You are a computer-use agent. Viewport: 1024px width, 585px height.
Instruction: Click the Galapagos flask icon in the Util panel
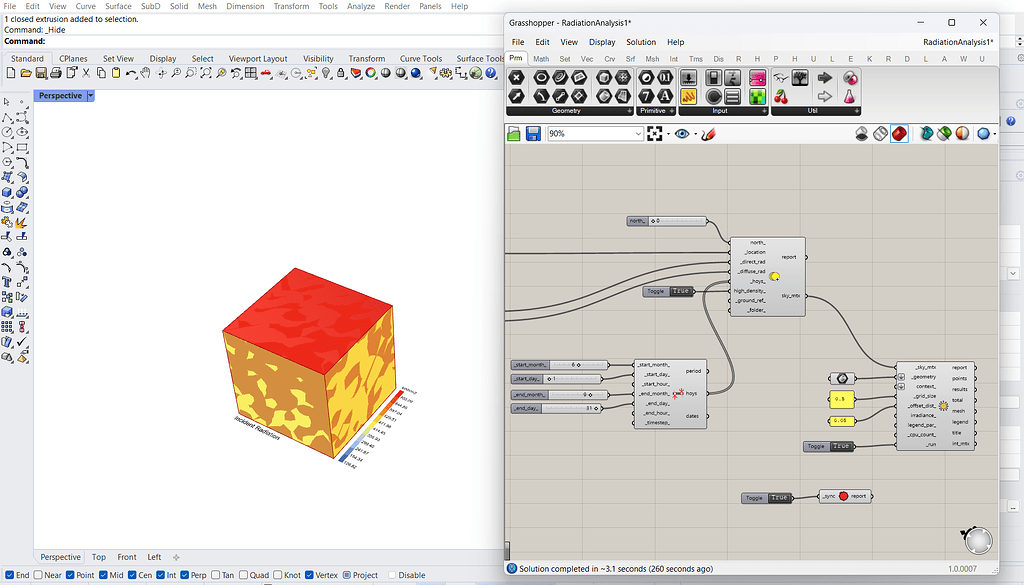[x=850, y=96]
